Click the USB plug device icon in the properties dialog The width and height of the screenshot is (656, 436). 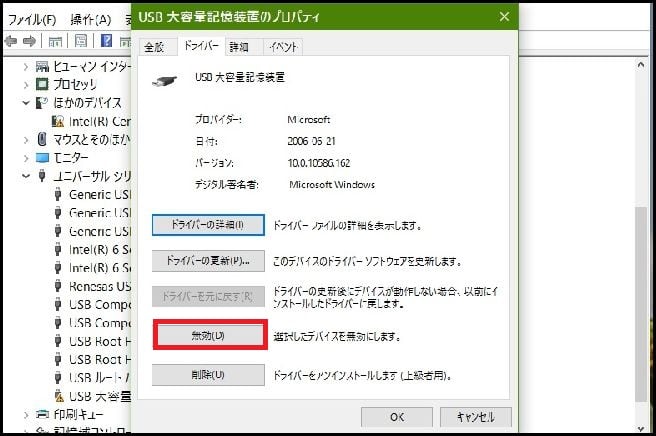[164, 81]
